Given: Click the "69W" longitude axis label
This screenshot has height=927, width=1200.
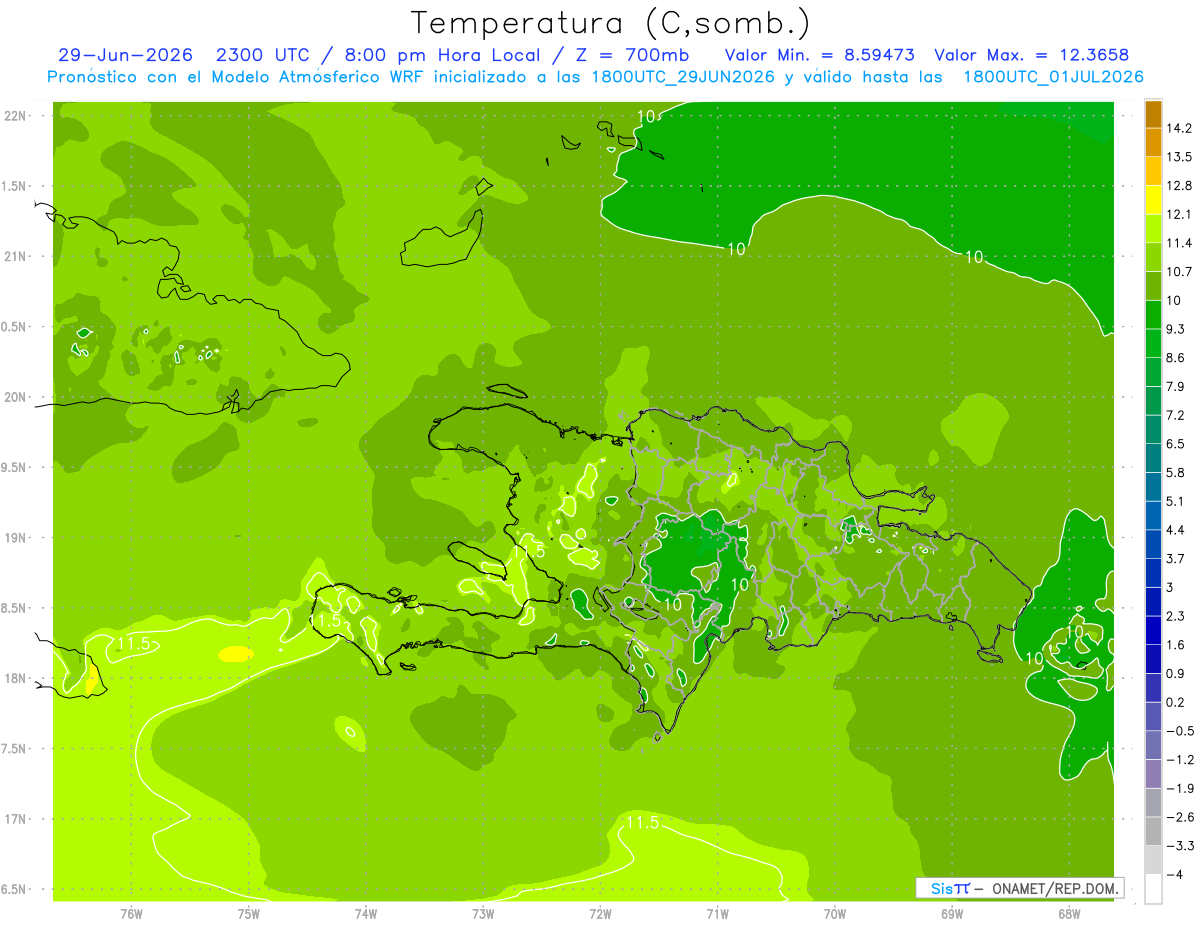Looking at the screenshot, I should (x=952, y=913).
